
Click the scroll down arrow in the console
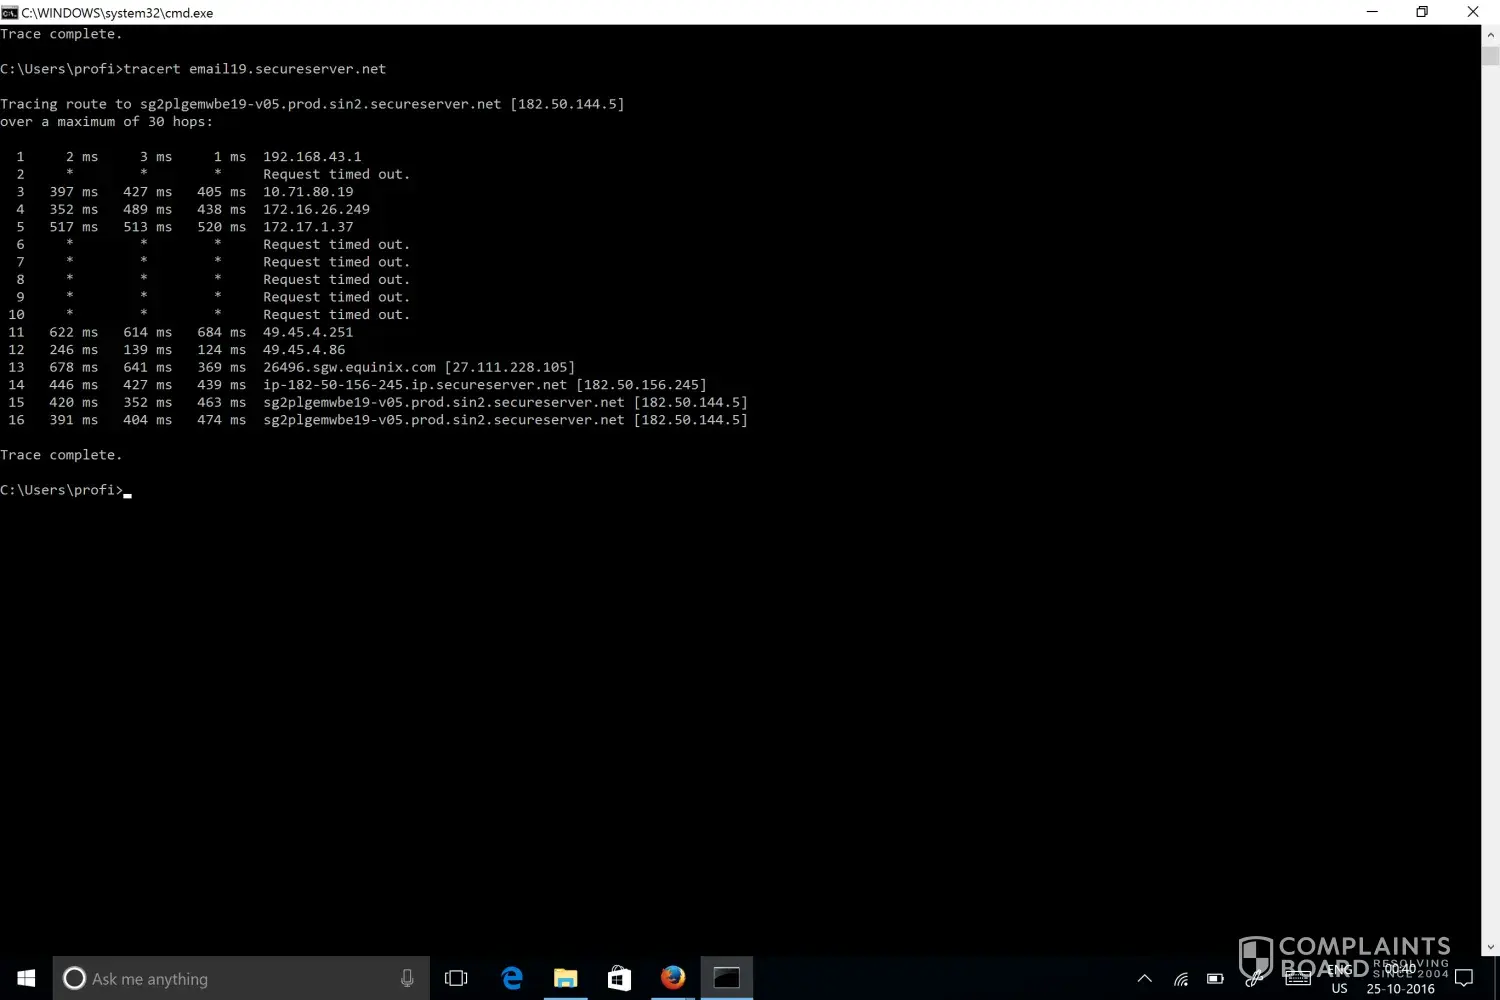click(x=1490, y=946)
